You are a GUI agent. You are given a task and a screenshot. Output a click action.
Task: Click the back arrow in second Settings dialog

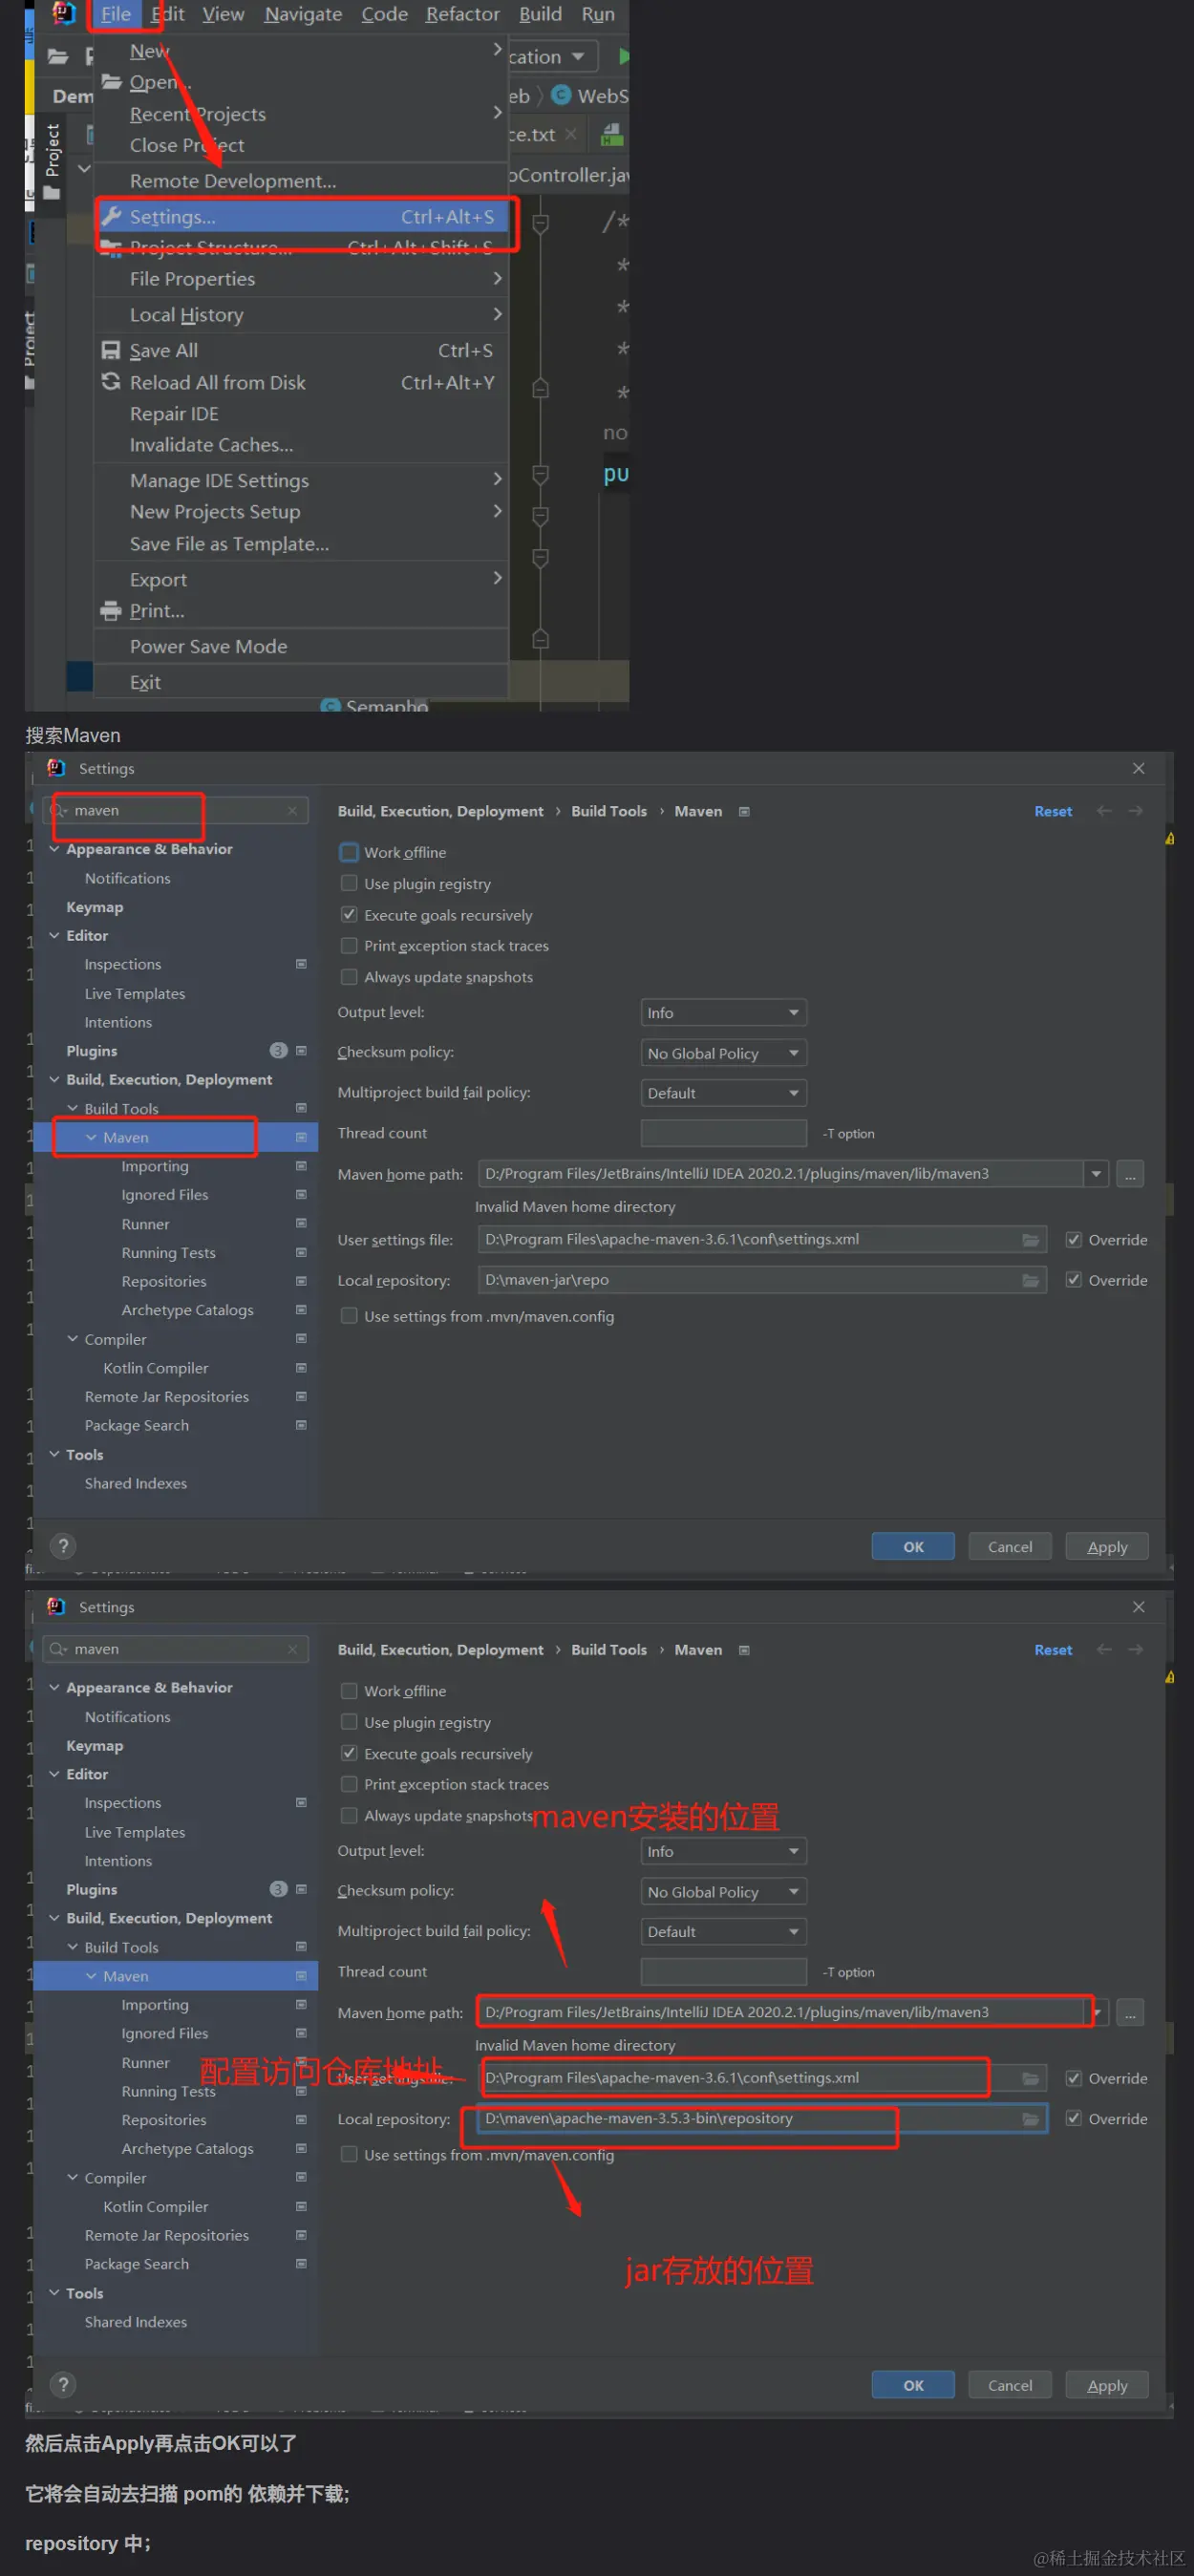coord(1104,1649)
